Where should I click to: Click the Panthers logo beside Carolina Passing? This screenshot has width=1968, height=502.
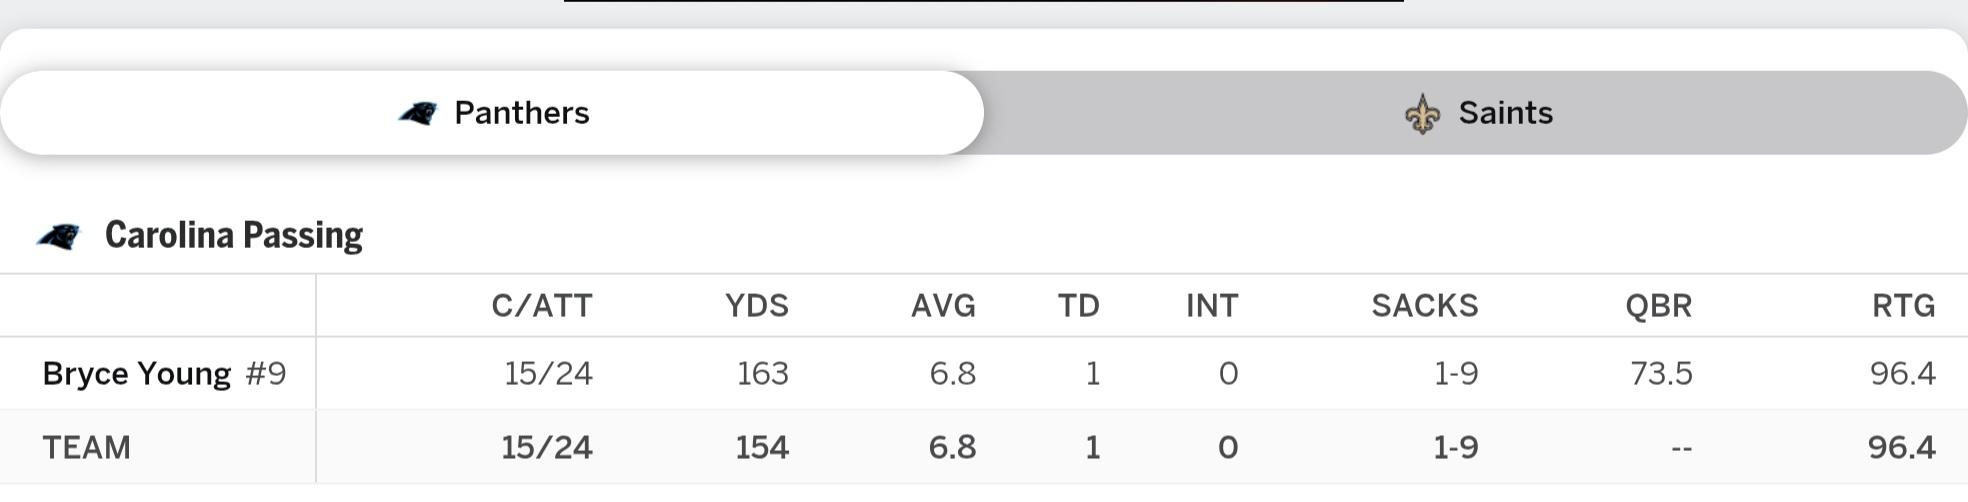point(58,236)
